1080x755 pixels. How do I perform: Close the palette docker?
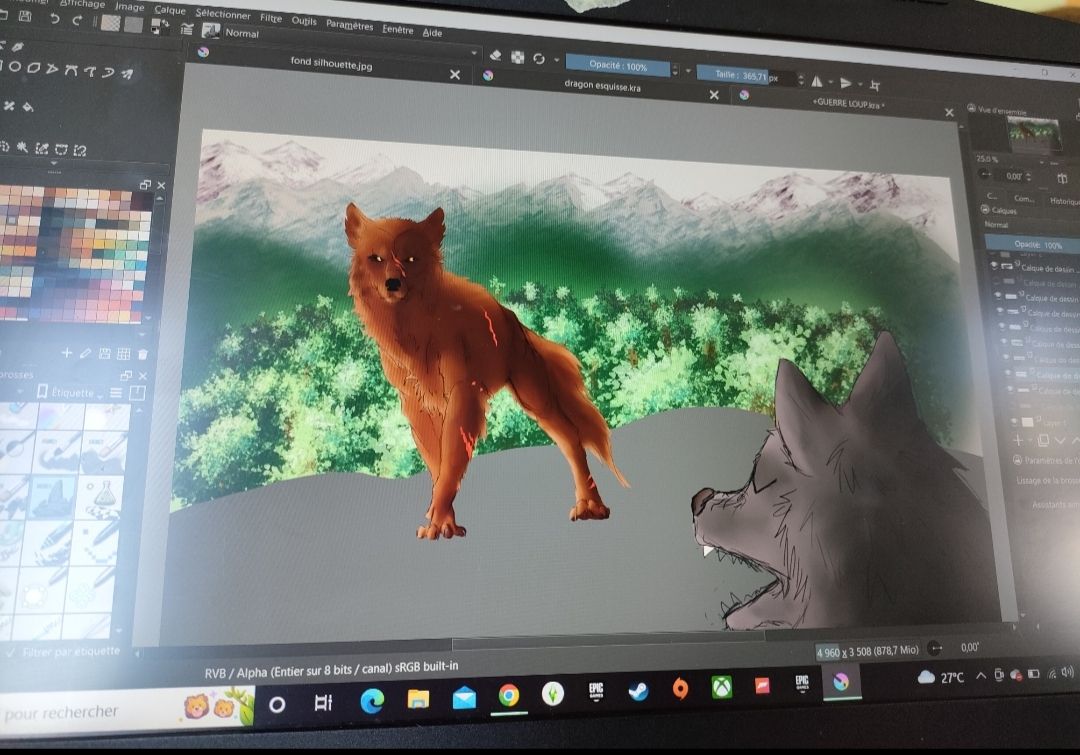tap(161, 185)
